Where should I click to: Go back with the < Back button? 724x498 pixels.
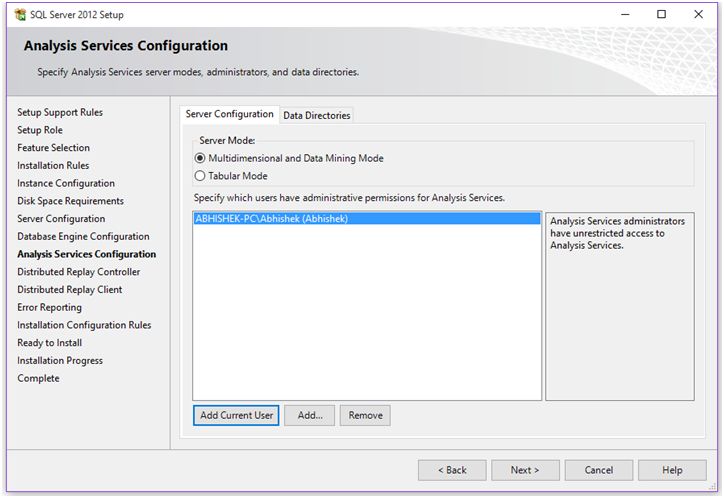tap(452, 470)
